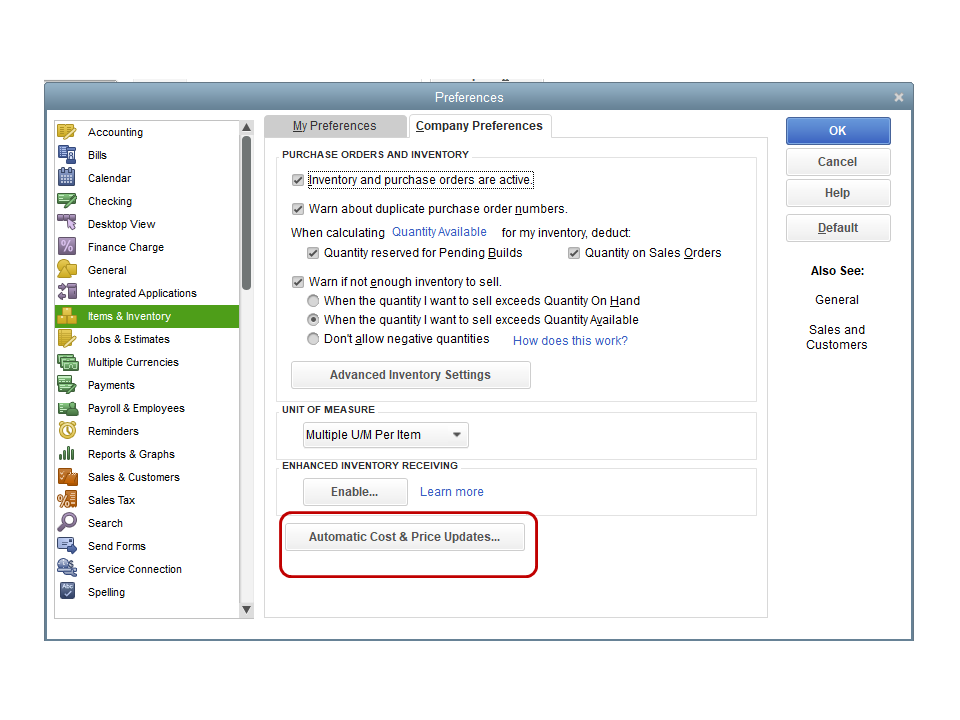This screenshot has height=720, width=960.
Task: Toggle 'Warn if not enough inventory to sell'
Action: (298, 282)
